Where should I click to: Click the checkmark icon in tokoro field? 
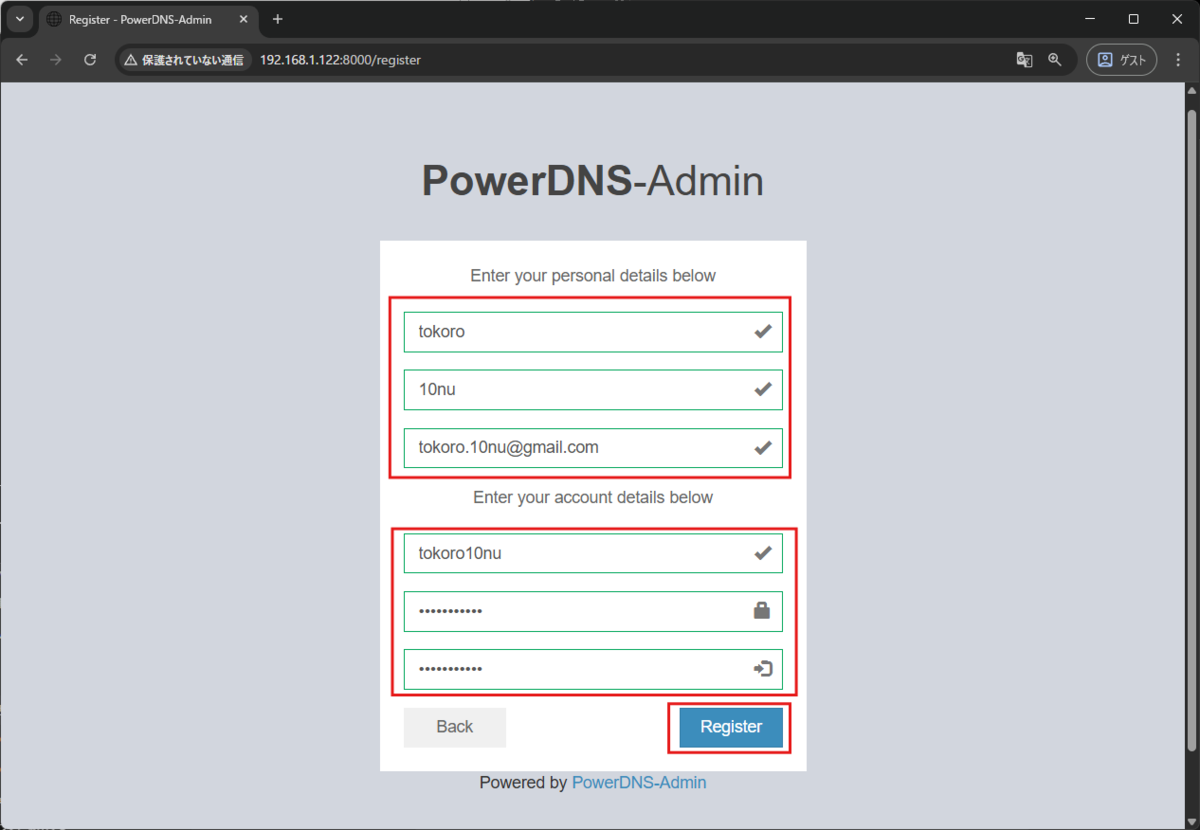(x=763, y=332)
